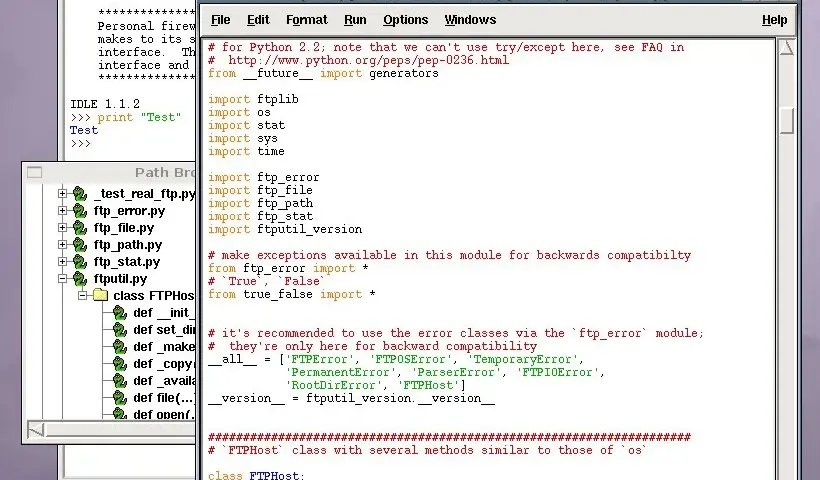Open the Options menu
The width and height of the screenshot is (820, 480).
click(405, 20)
